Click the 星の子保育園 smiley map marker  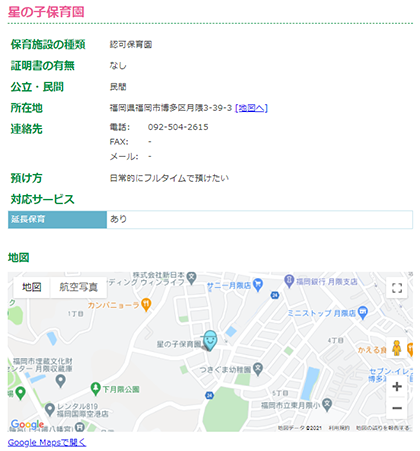point(210,340)
